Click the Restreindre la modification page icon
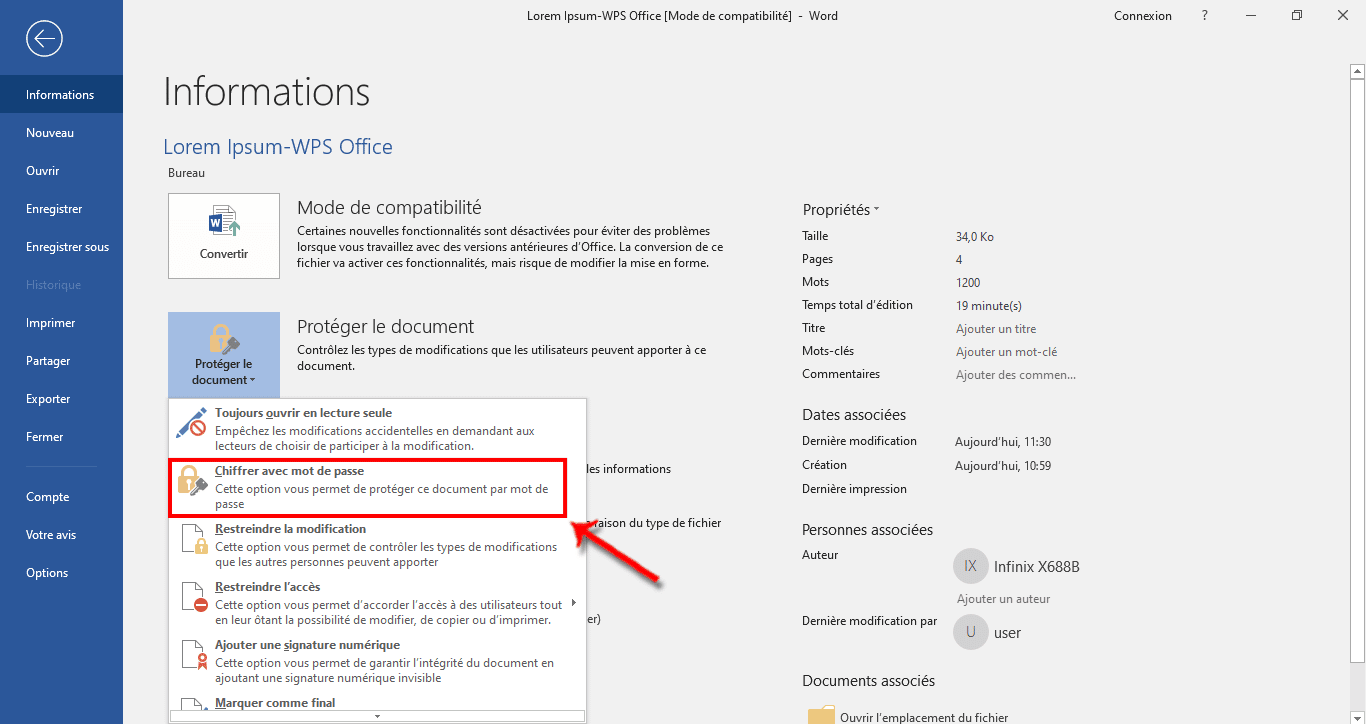 [x=194, y=539]
